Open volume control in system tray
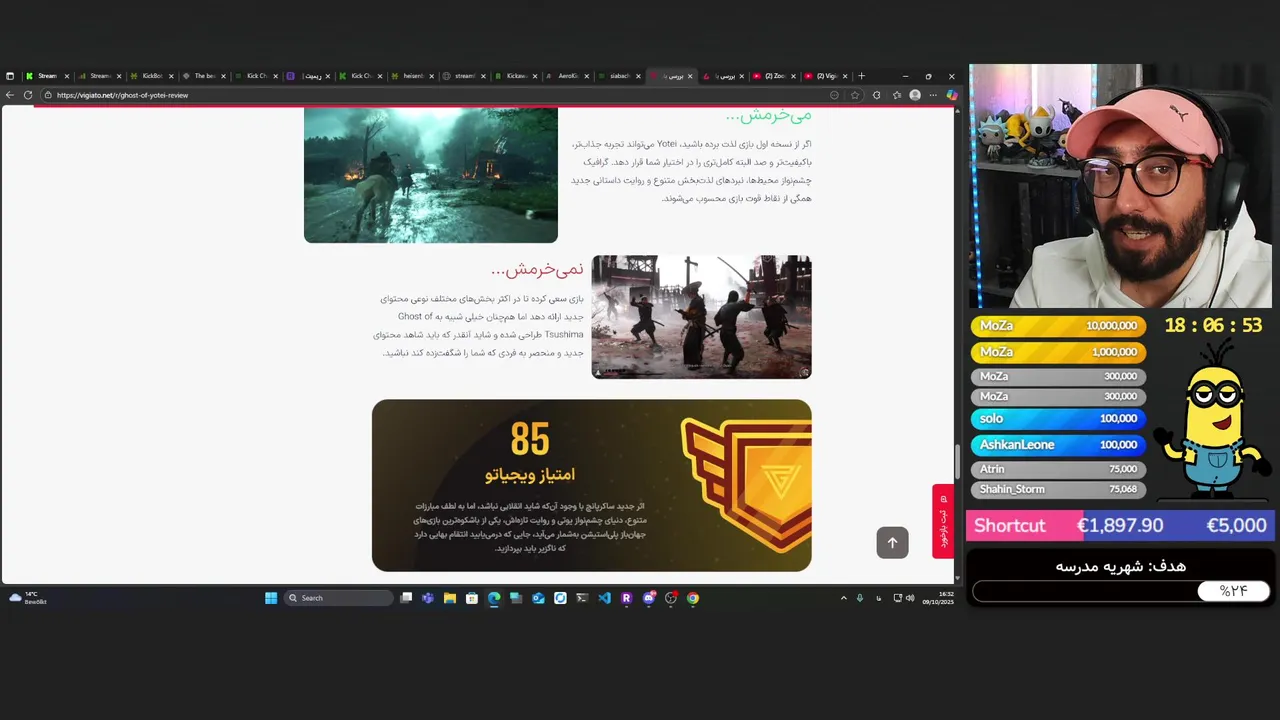This screenshot has width=1280, height=720. click(910, 598)
